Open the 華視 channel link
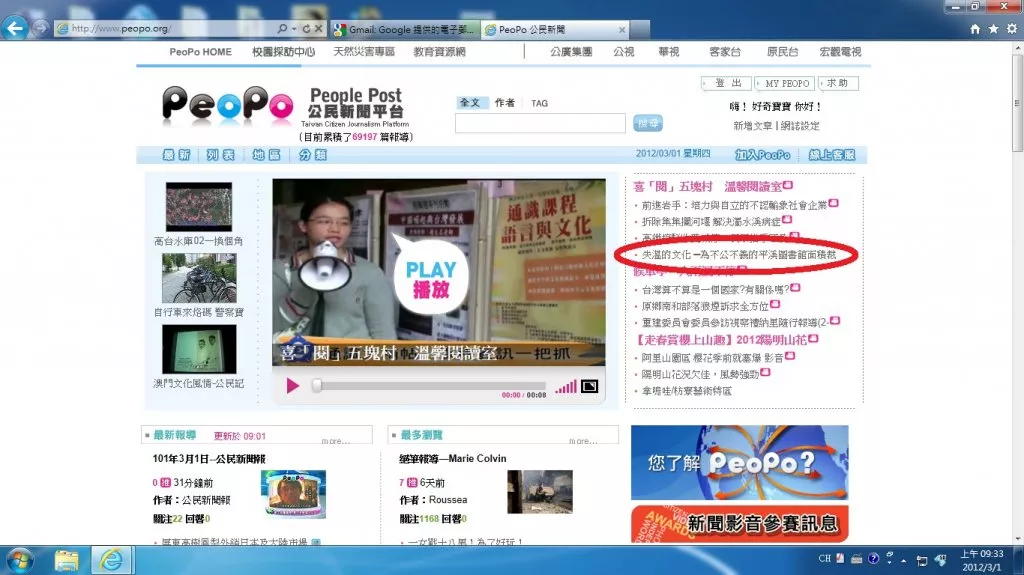This screenshot has width=1024, height=575. pos(669,52)
